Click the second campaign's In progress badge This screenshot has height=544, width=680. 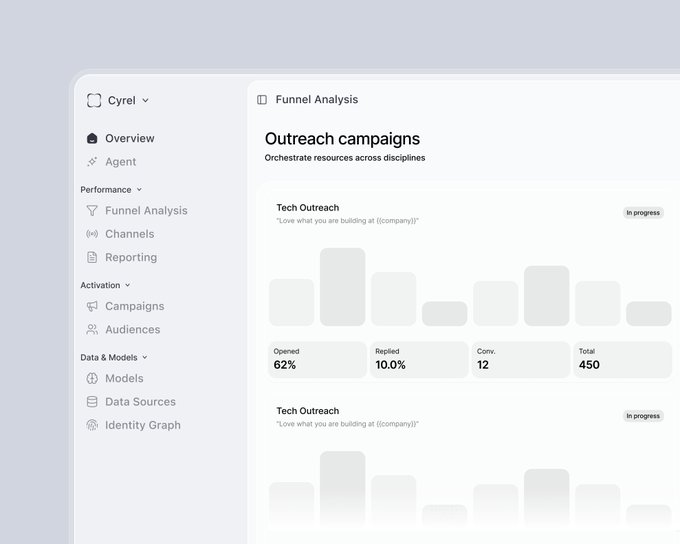pyautogui.click(x=643, y=416)
